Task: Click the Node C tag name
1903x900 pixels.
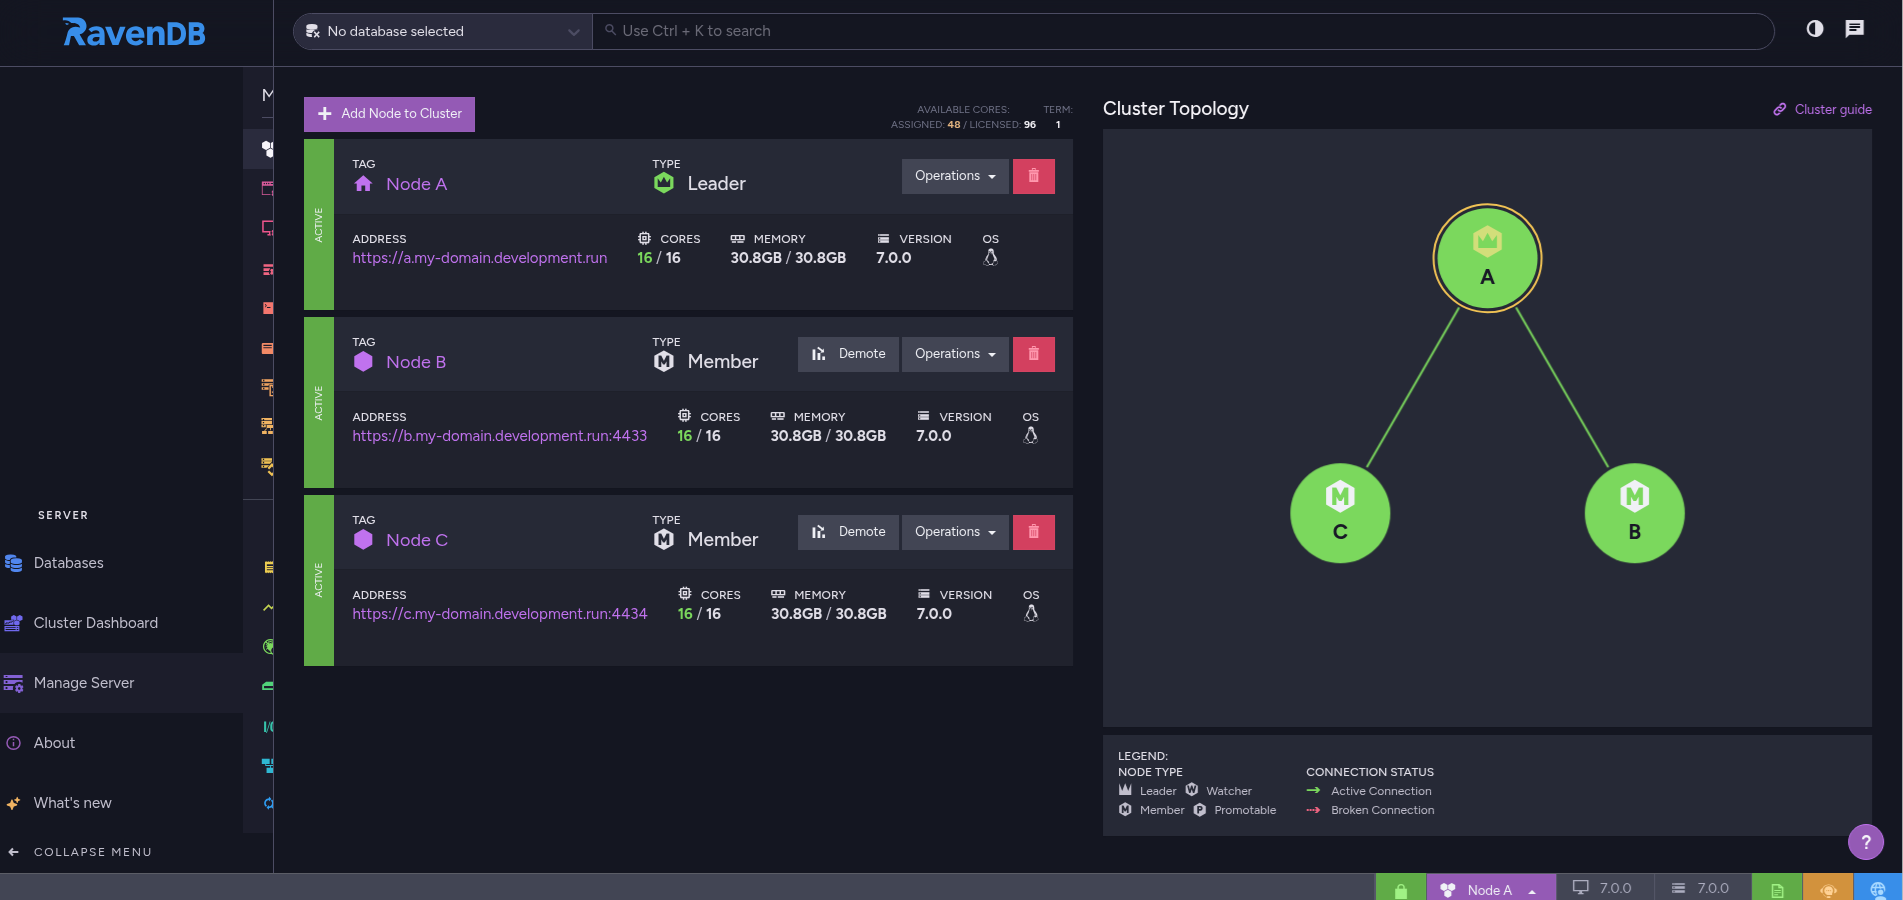Action: coord(417,540)
